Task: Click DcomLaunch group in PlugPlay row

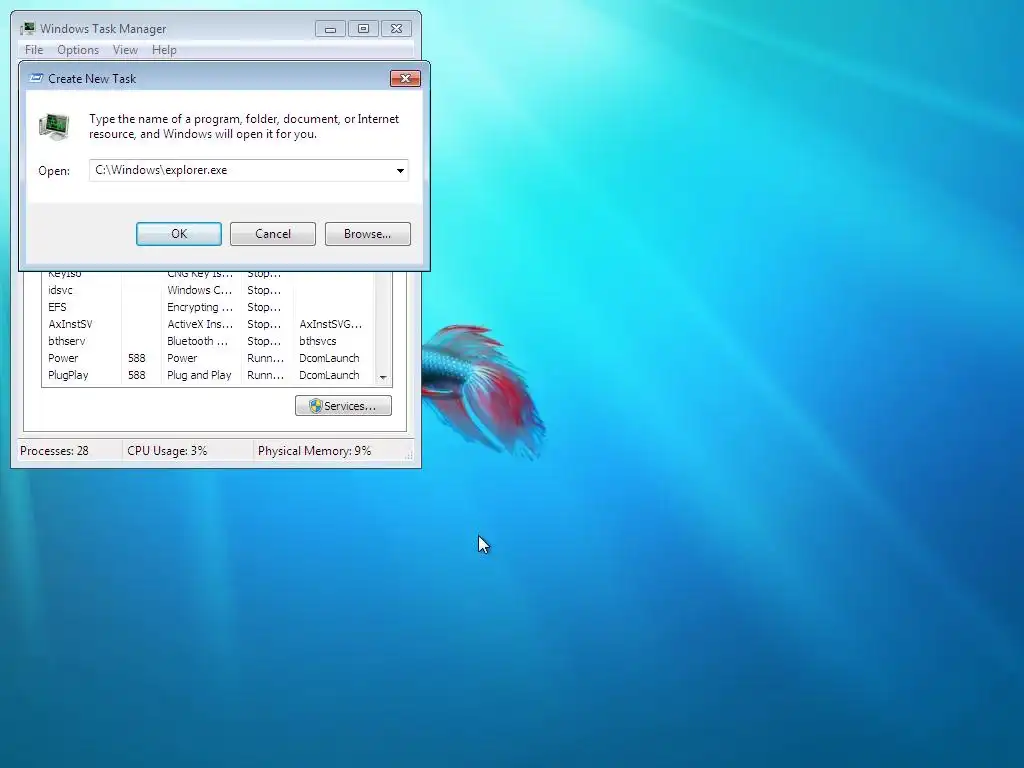Action: [x=329, y=375]
